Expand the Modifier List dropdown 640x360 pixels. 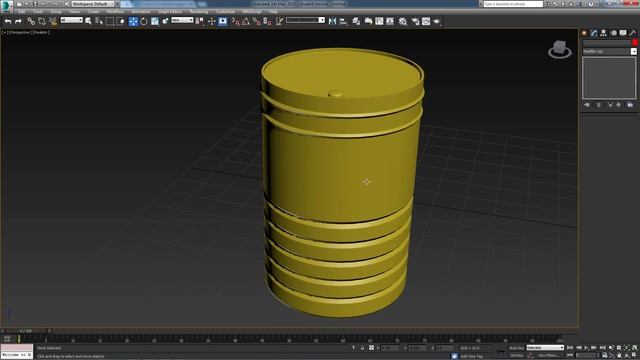[609, 51]
